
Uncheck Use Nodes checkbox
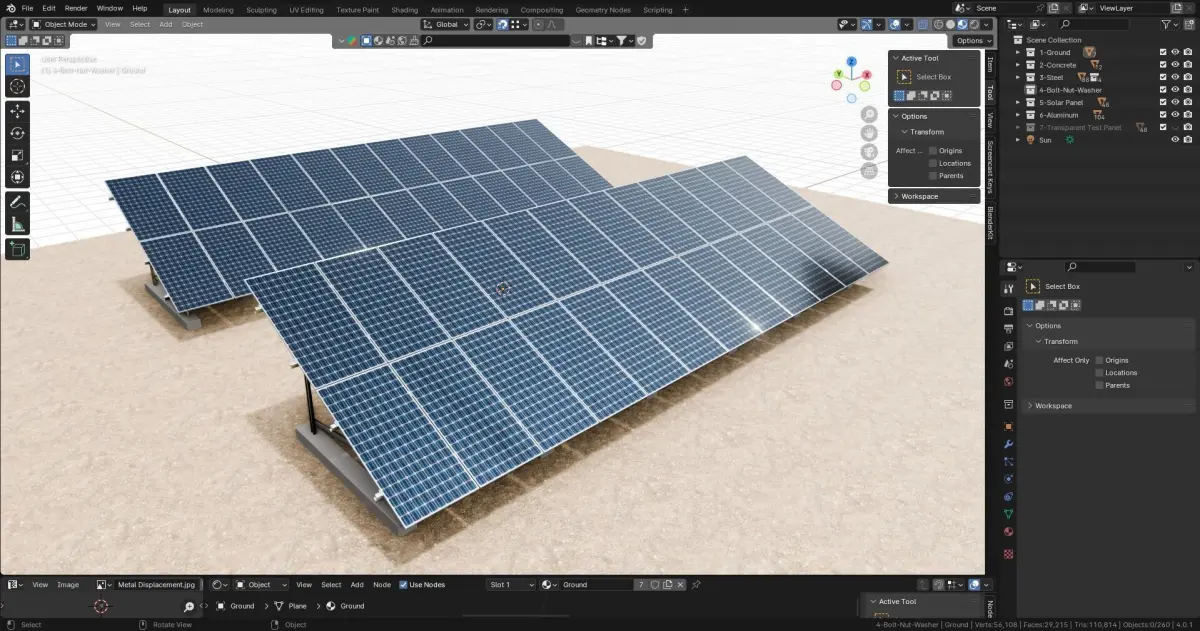(403, 585)
